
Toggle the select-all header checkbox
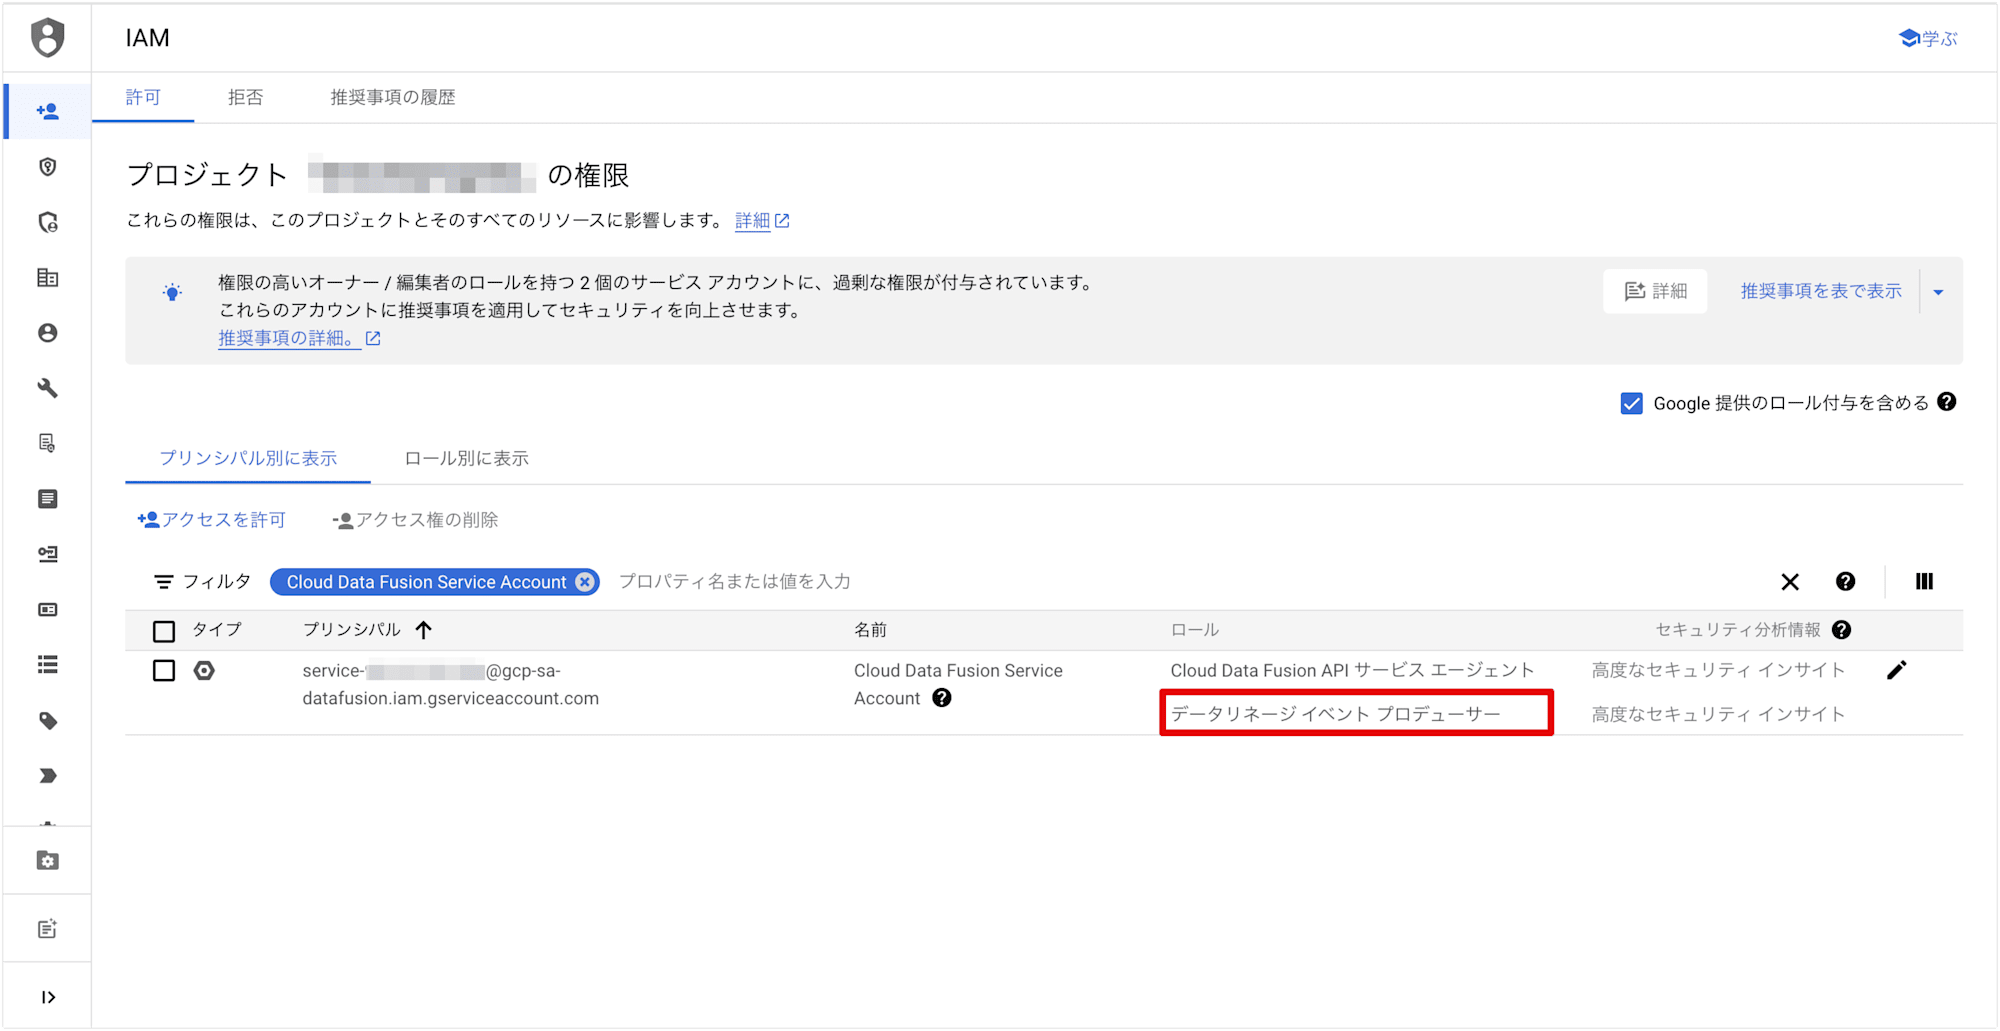pyautogui.click(x=164, y=631)
